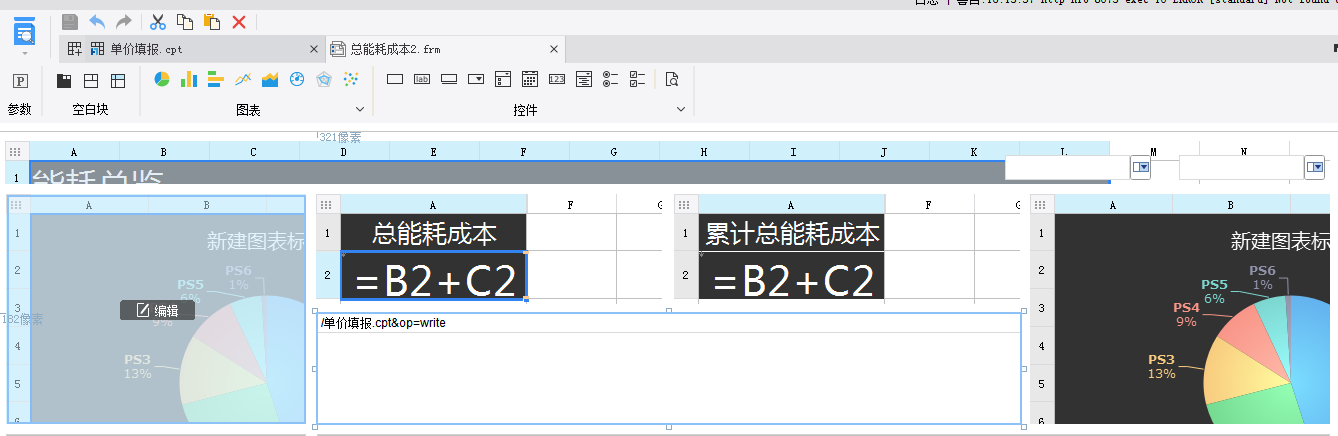1338x436 pixels.
Task: Select the 总能耗成本 header cell
Action: point(434,233)
